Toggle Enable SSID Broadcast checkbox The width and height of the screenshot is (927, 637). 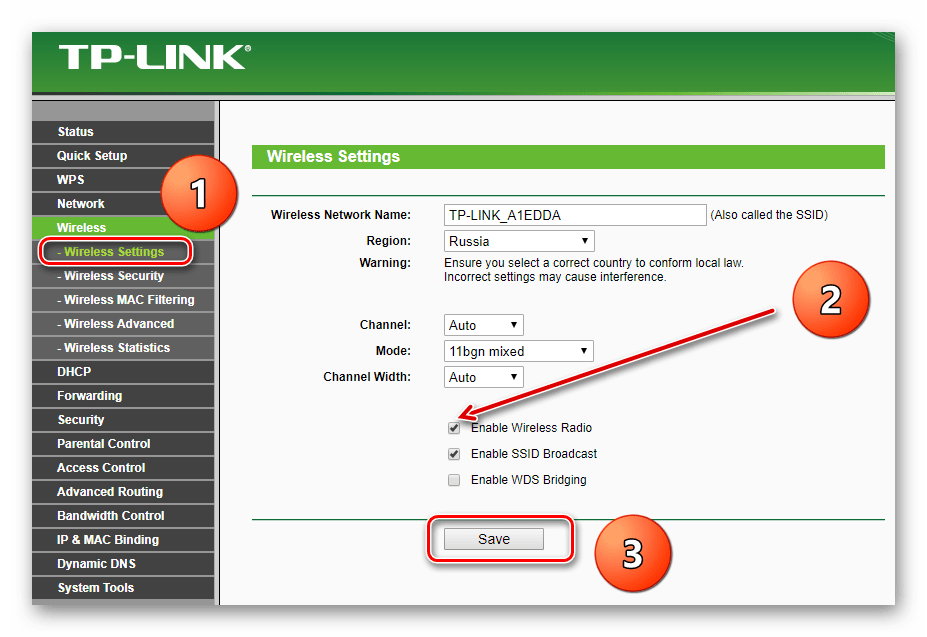(454, 454)
